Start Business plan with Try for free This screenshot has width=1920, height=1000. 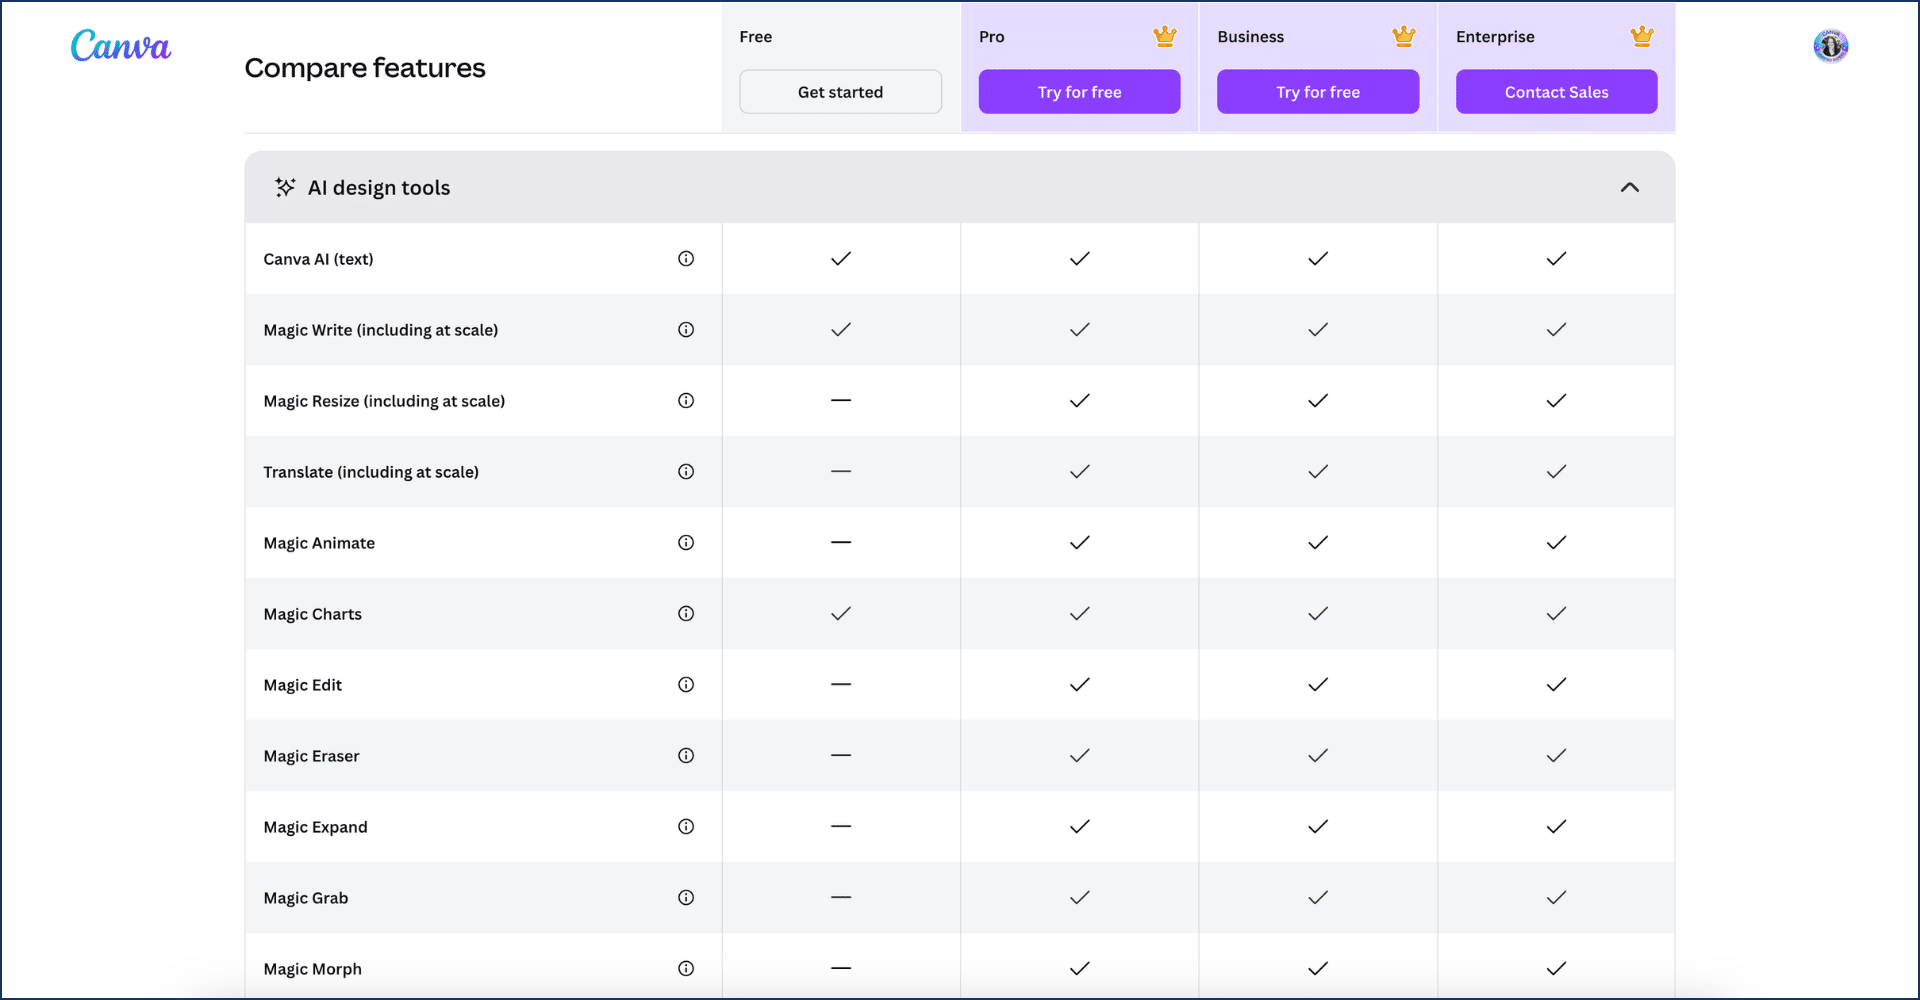pos(1317,92)
